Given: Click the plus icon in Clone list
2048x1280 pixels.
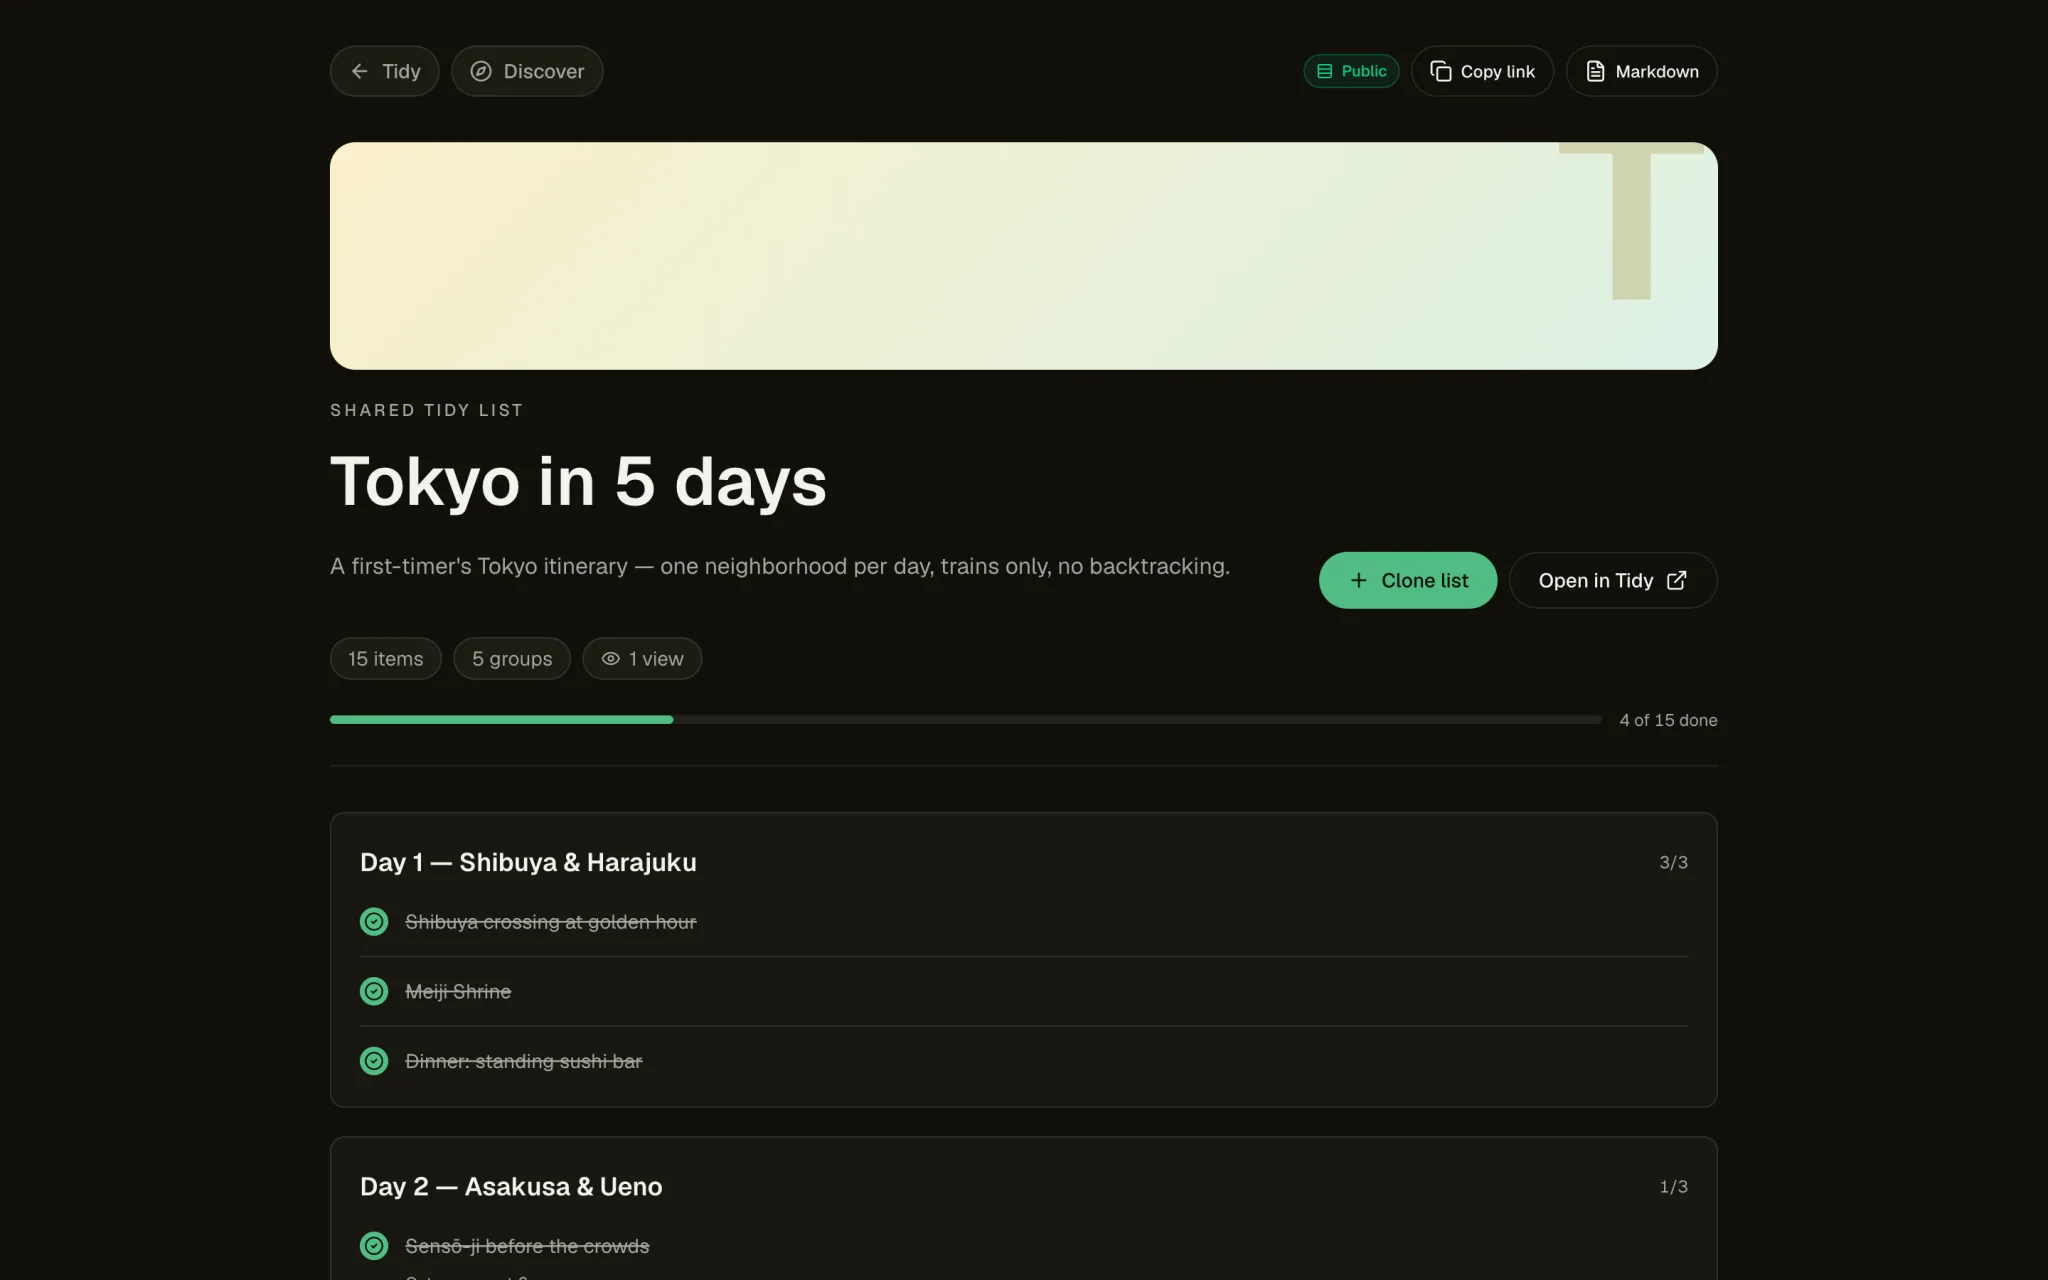Looking at the screenshot, I should tap(1358, 580).
